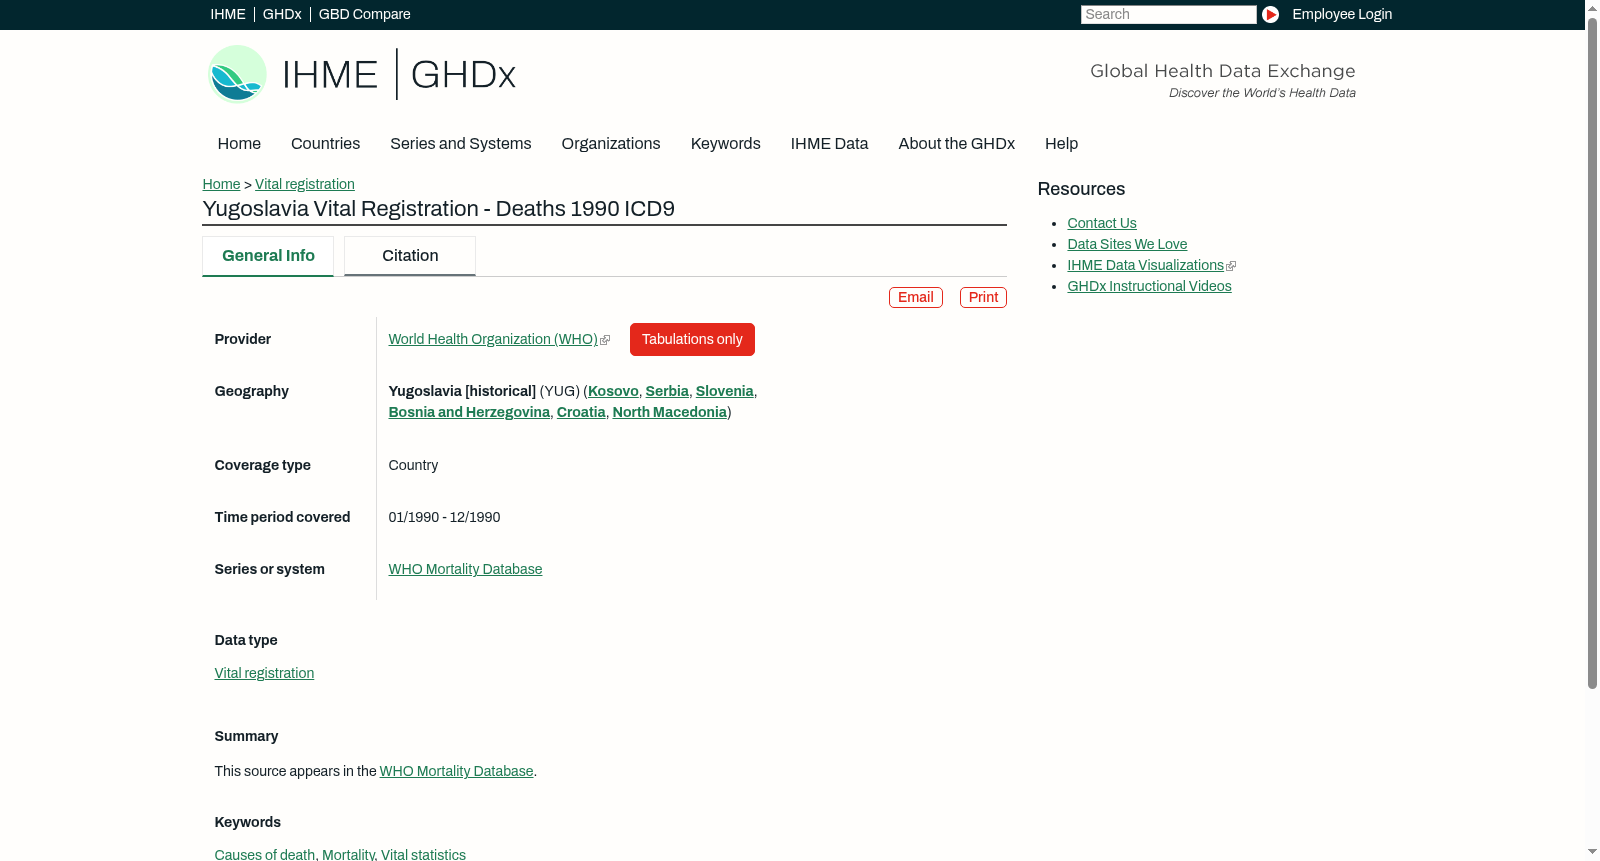Image resolution: width=1600 pixels, height=861 pixels.
Task: Switch to the Citation tab
Action: (x=410, y=256)
